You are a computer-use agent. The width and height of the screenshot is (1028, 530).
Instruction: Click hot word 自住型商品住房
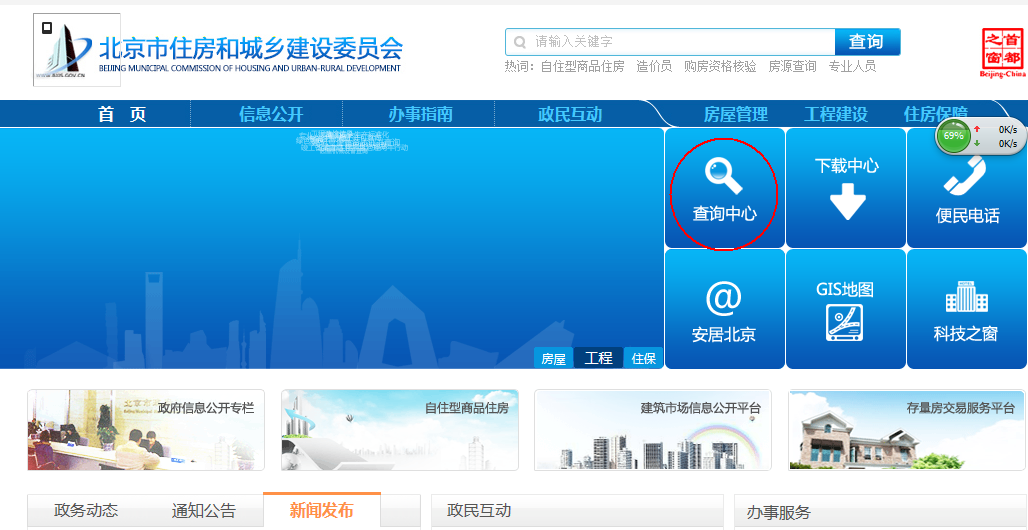coord(582,66)
